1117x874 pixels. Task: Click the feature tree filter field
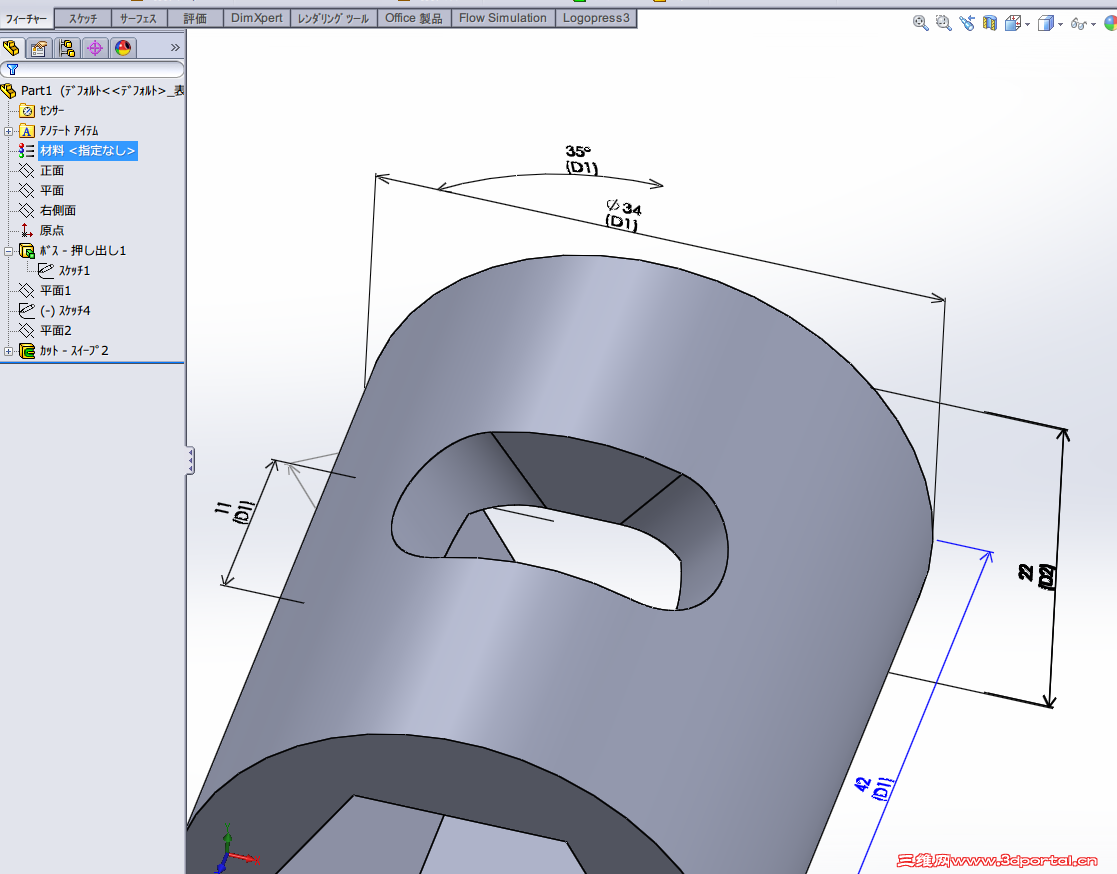pos(93,69)
